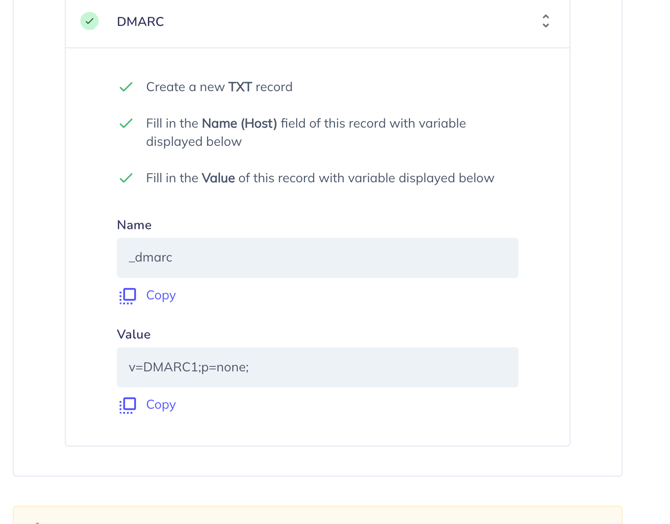Screen dimensions: 670x524
Task: Click the copy icon below the Value field
Action: pyautogui.click(x=128, y=405)
